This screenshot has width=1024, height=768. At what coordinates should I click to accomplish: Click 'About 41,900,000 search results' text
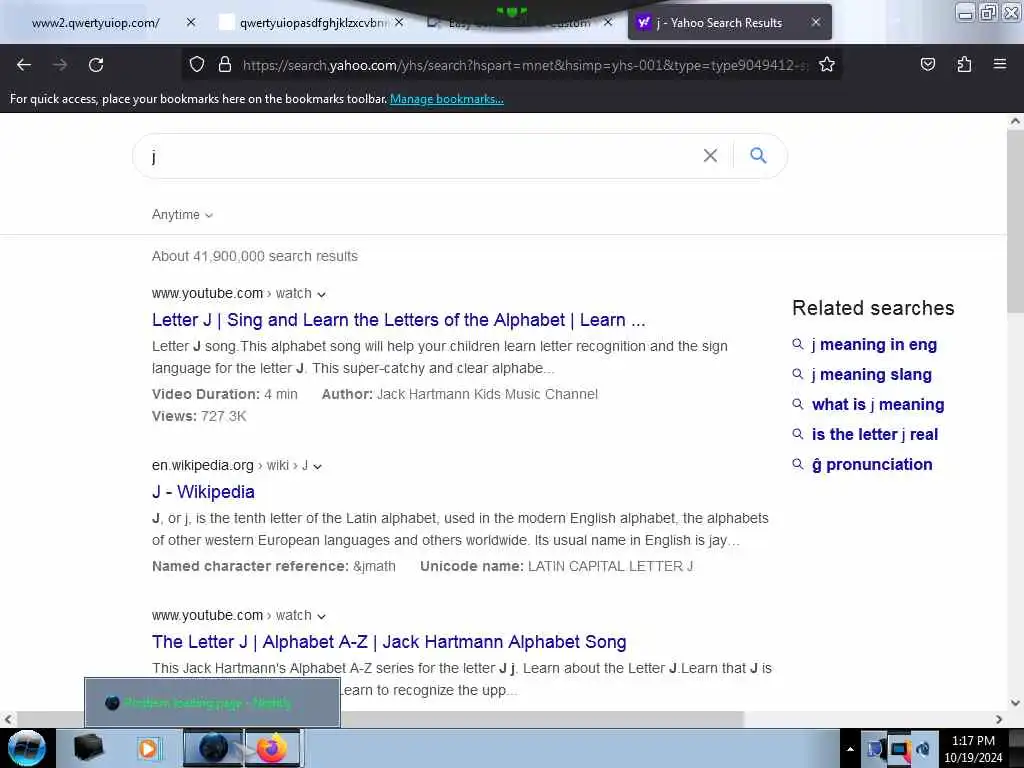(x=255, y=256)
